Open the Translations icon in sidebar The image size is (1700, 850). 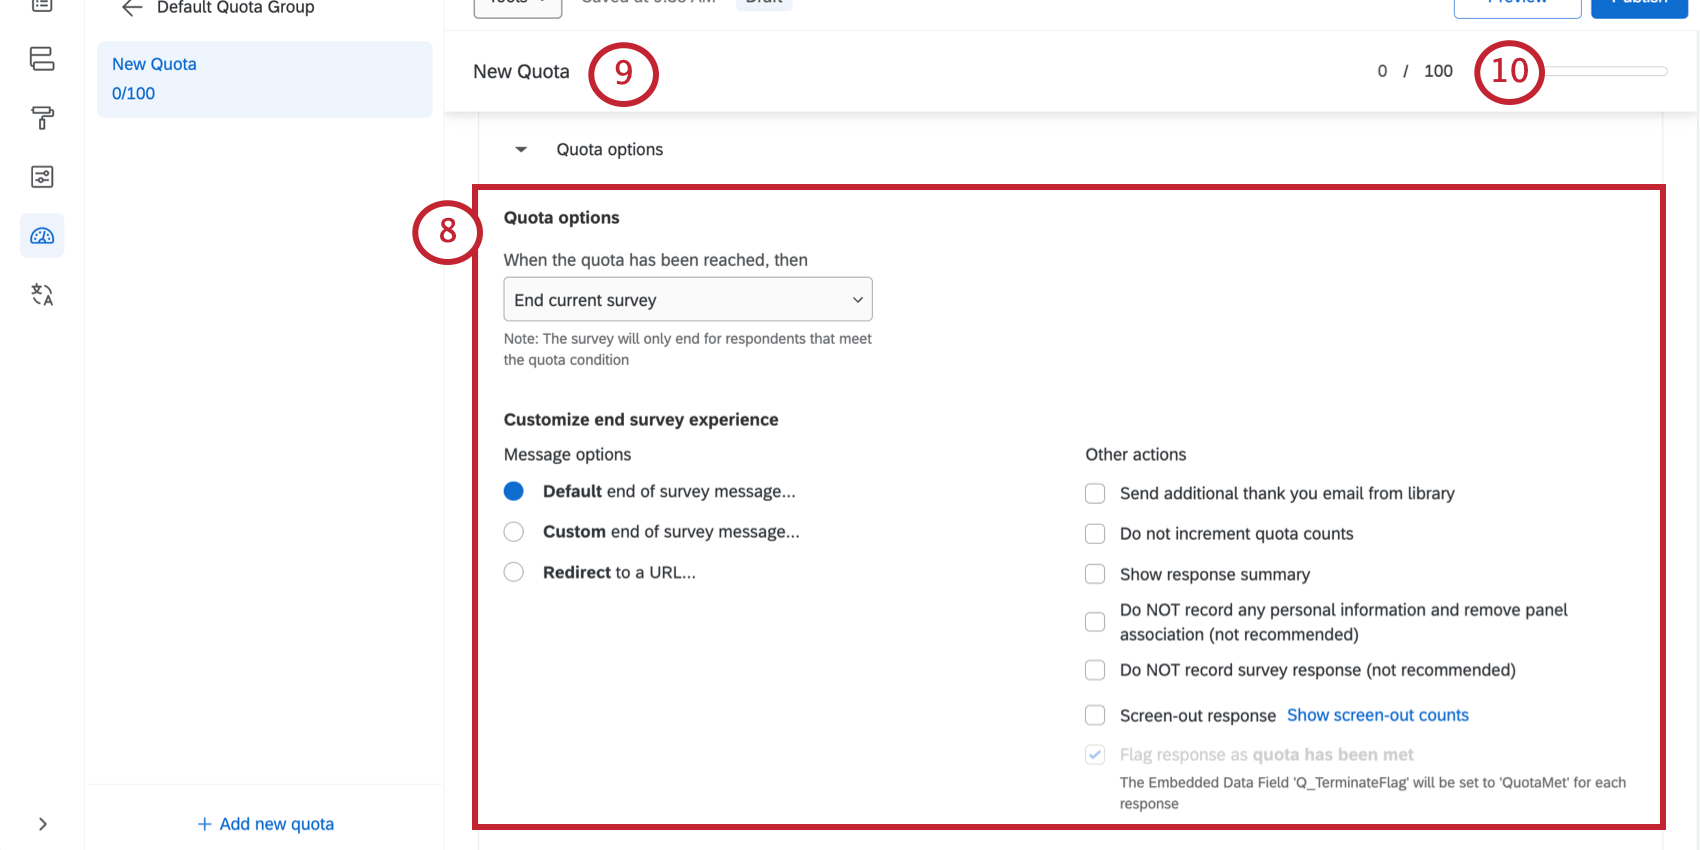tap(42, 295)
